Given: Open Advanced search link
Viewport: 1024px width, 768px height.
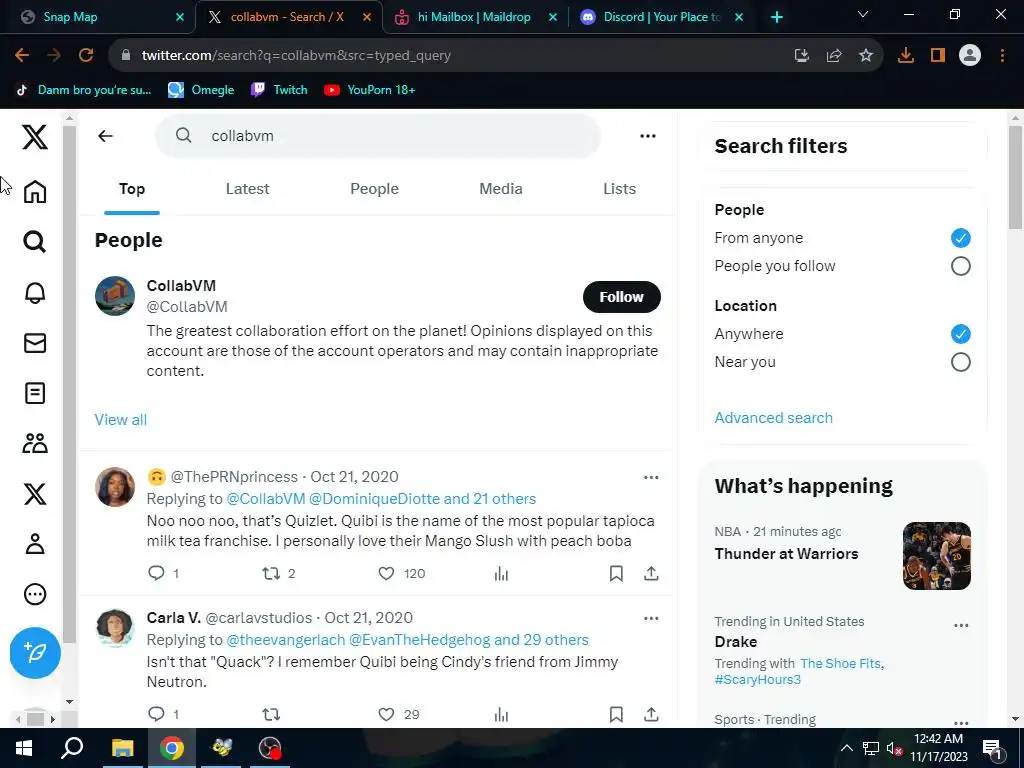Looking at the screenshot, I should 773,417.
